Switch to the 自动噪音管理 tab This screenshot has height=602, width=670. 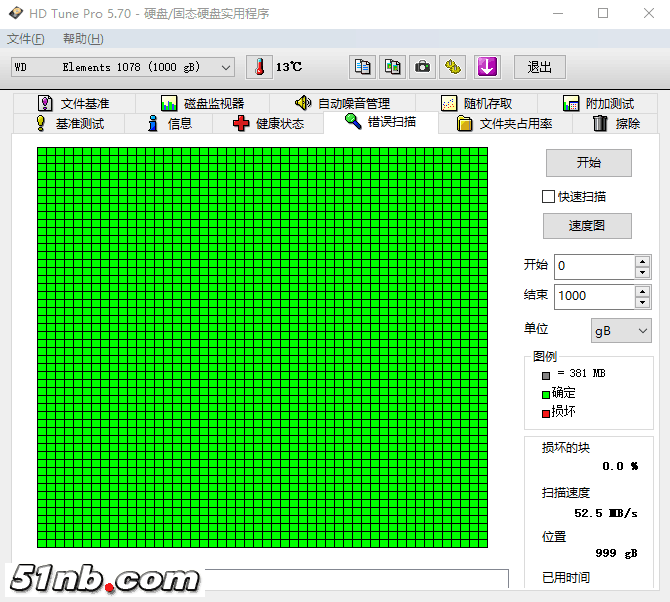pyautogui.click(x=342, y=103)
